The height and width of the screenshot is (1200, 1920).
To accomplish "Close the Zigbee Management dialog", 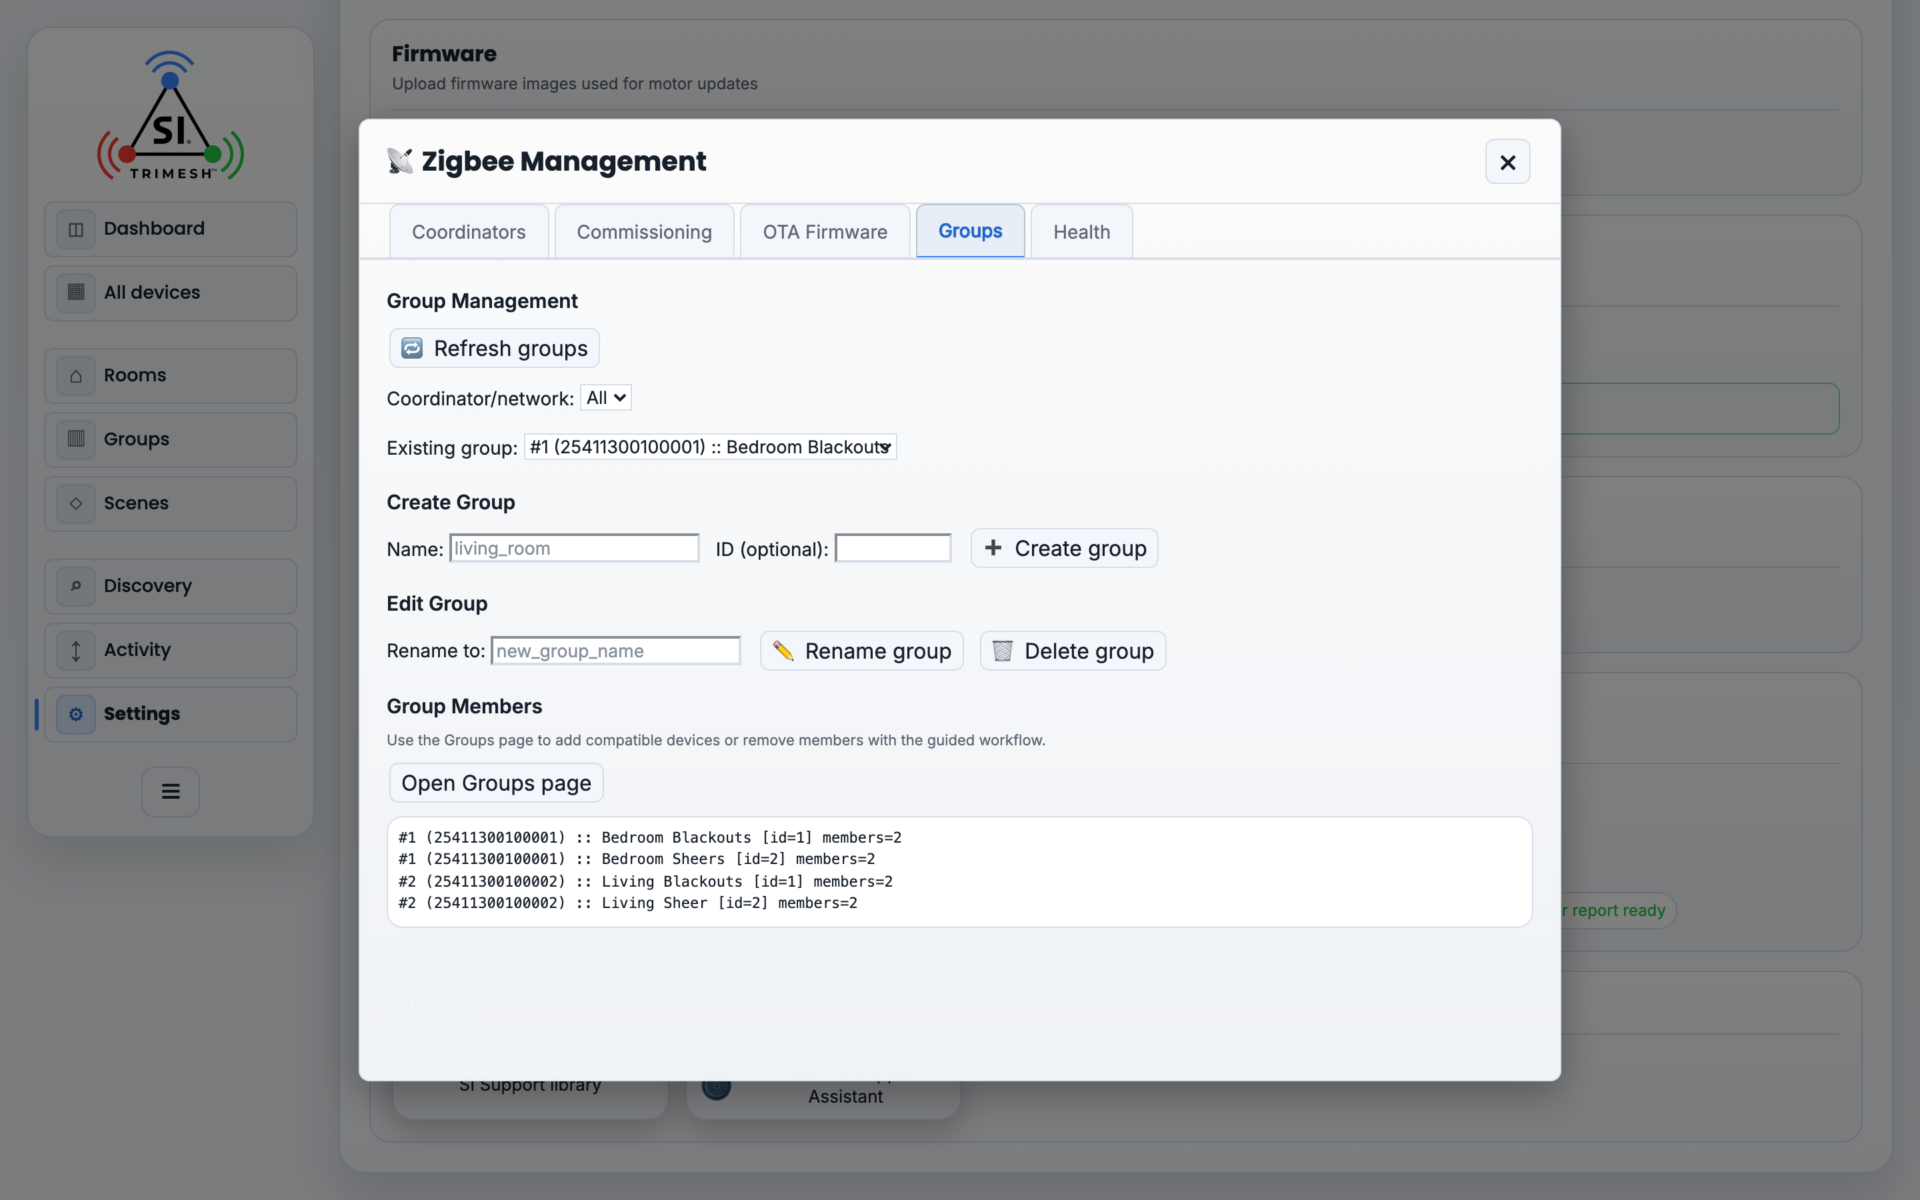I will [1508, 162].
